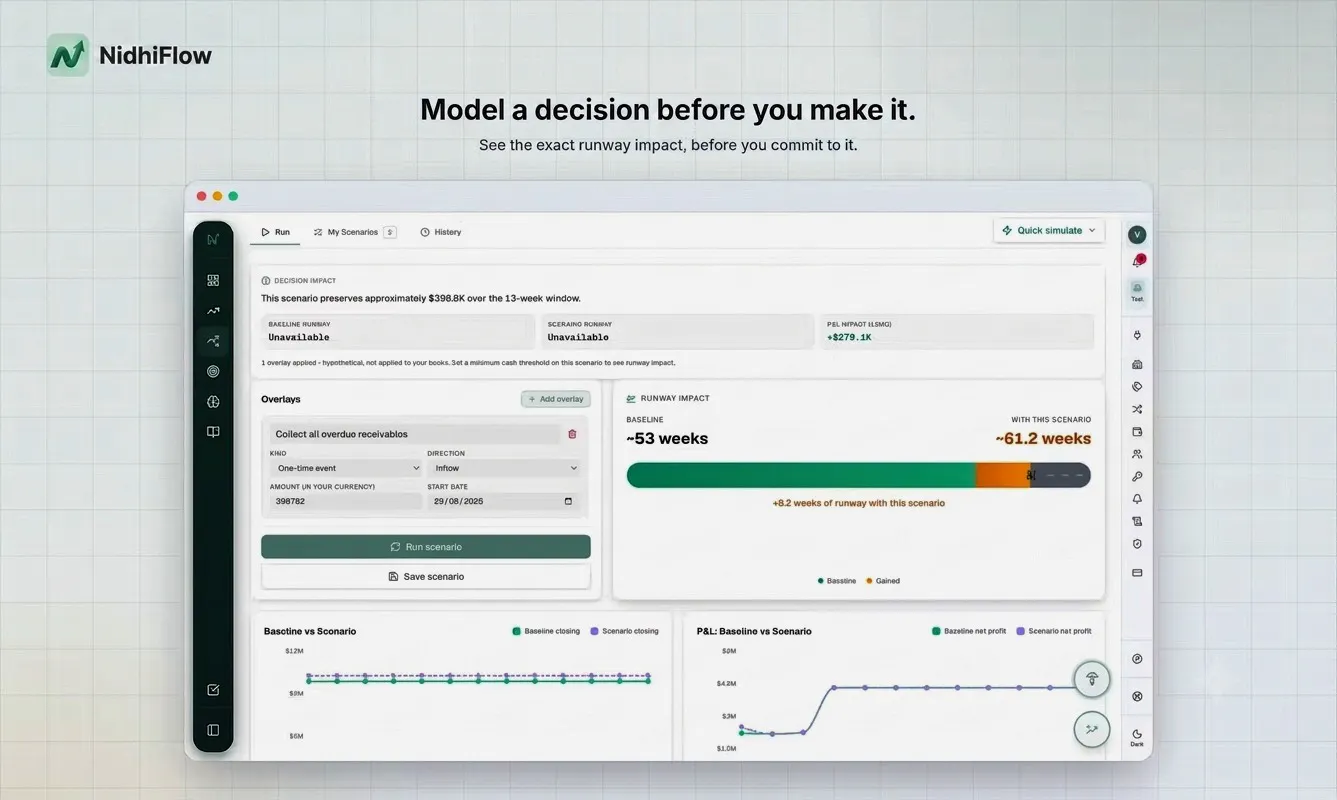Open the bank building icon in right rail
This screenshot has width=1337, height=800.
point(1137,364)
